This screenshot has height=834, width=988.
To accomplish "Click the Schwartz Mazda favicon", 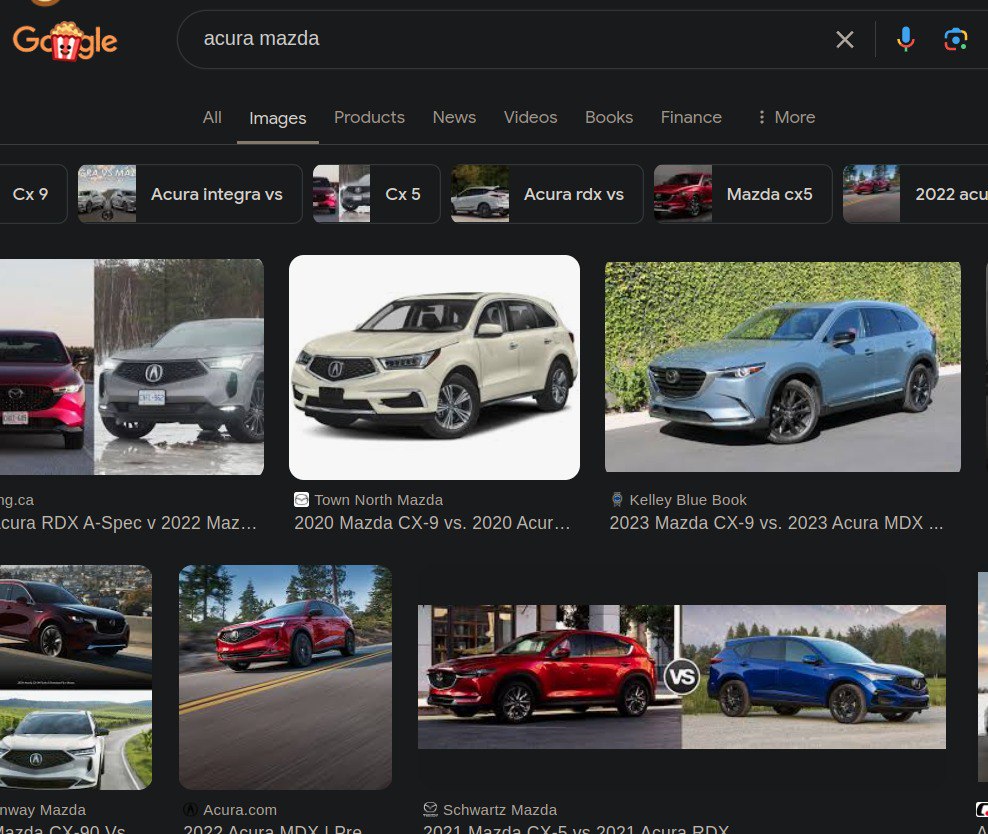I will 430,810.
